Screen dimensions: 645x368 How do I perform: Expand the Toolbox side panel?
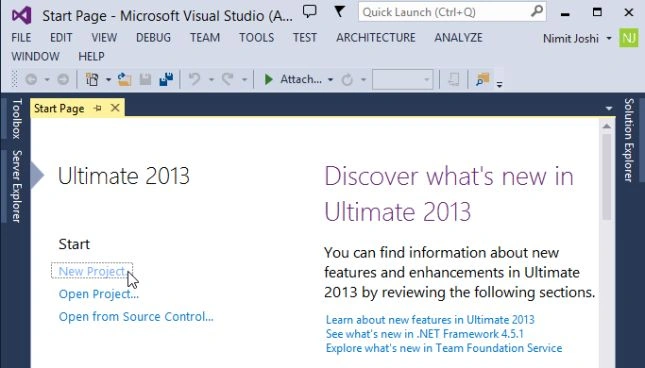coord(16,118)
